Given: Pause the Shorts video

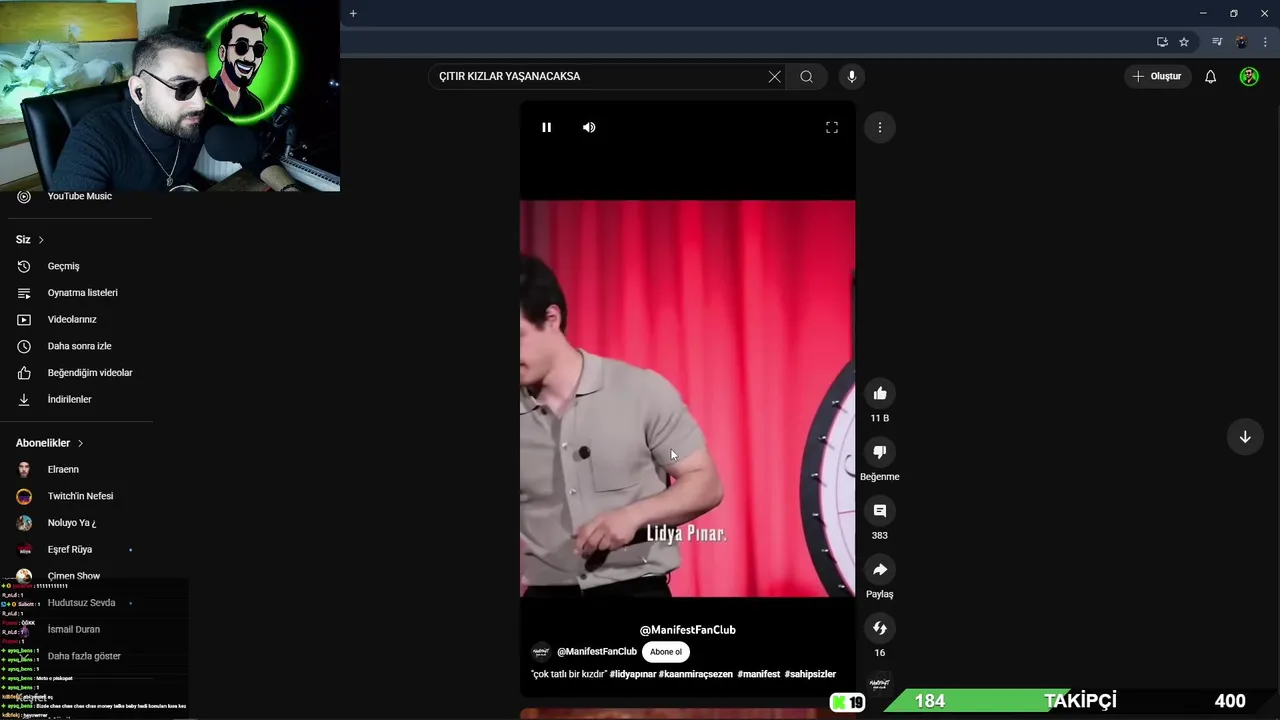Looking at the screenshot, I should pos(546,127).
